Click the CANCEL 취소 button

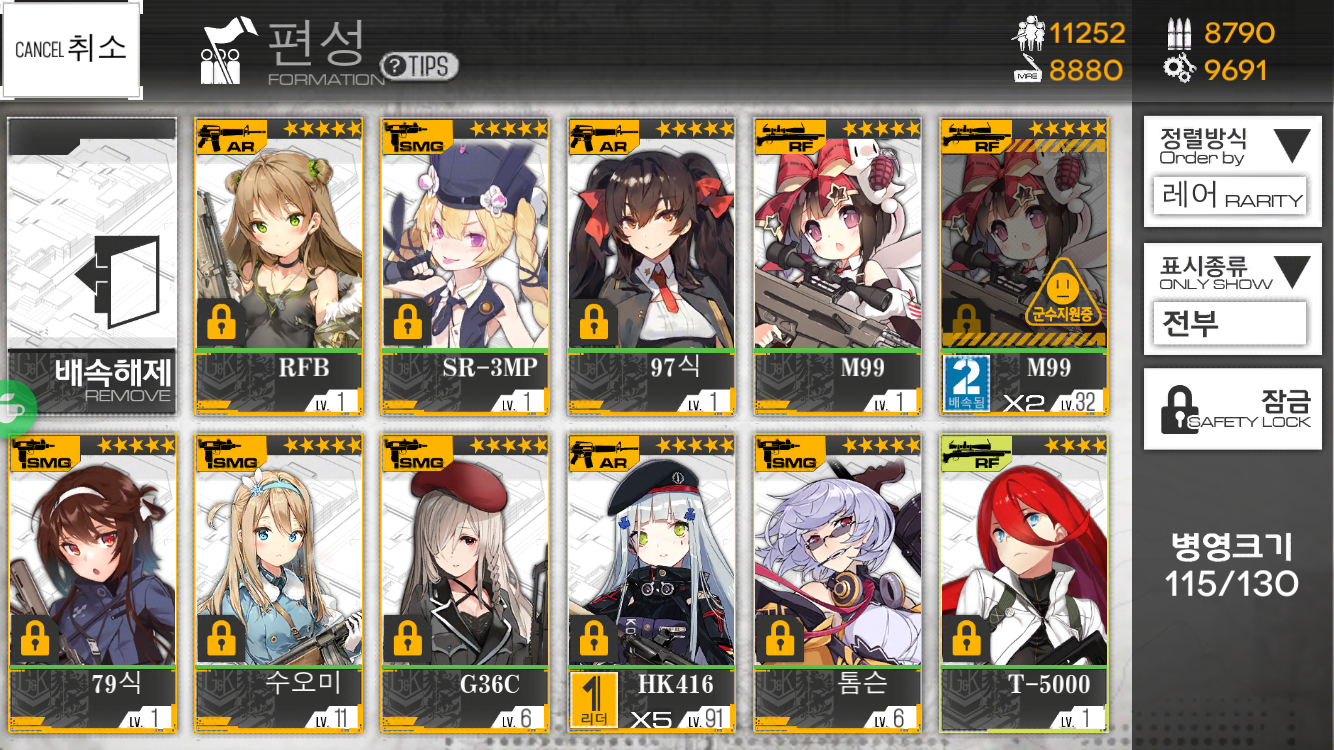click(x=70, y=49)
